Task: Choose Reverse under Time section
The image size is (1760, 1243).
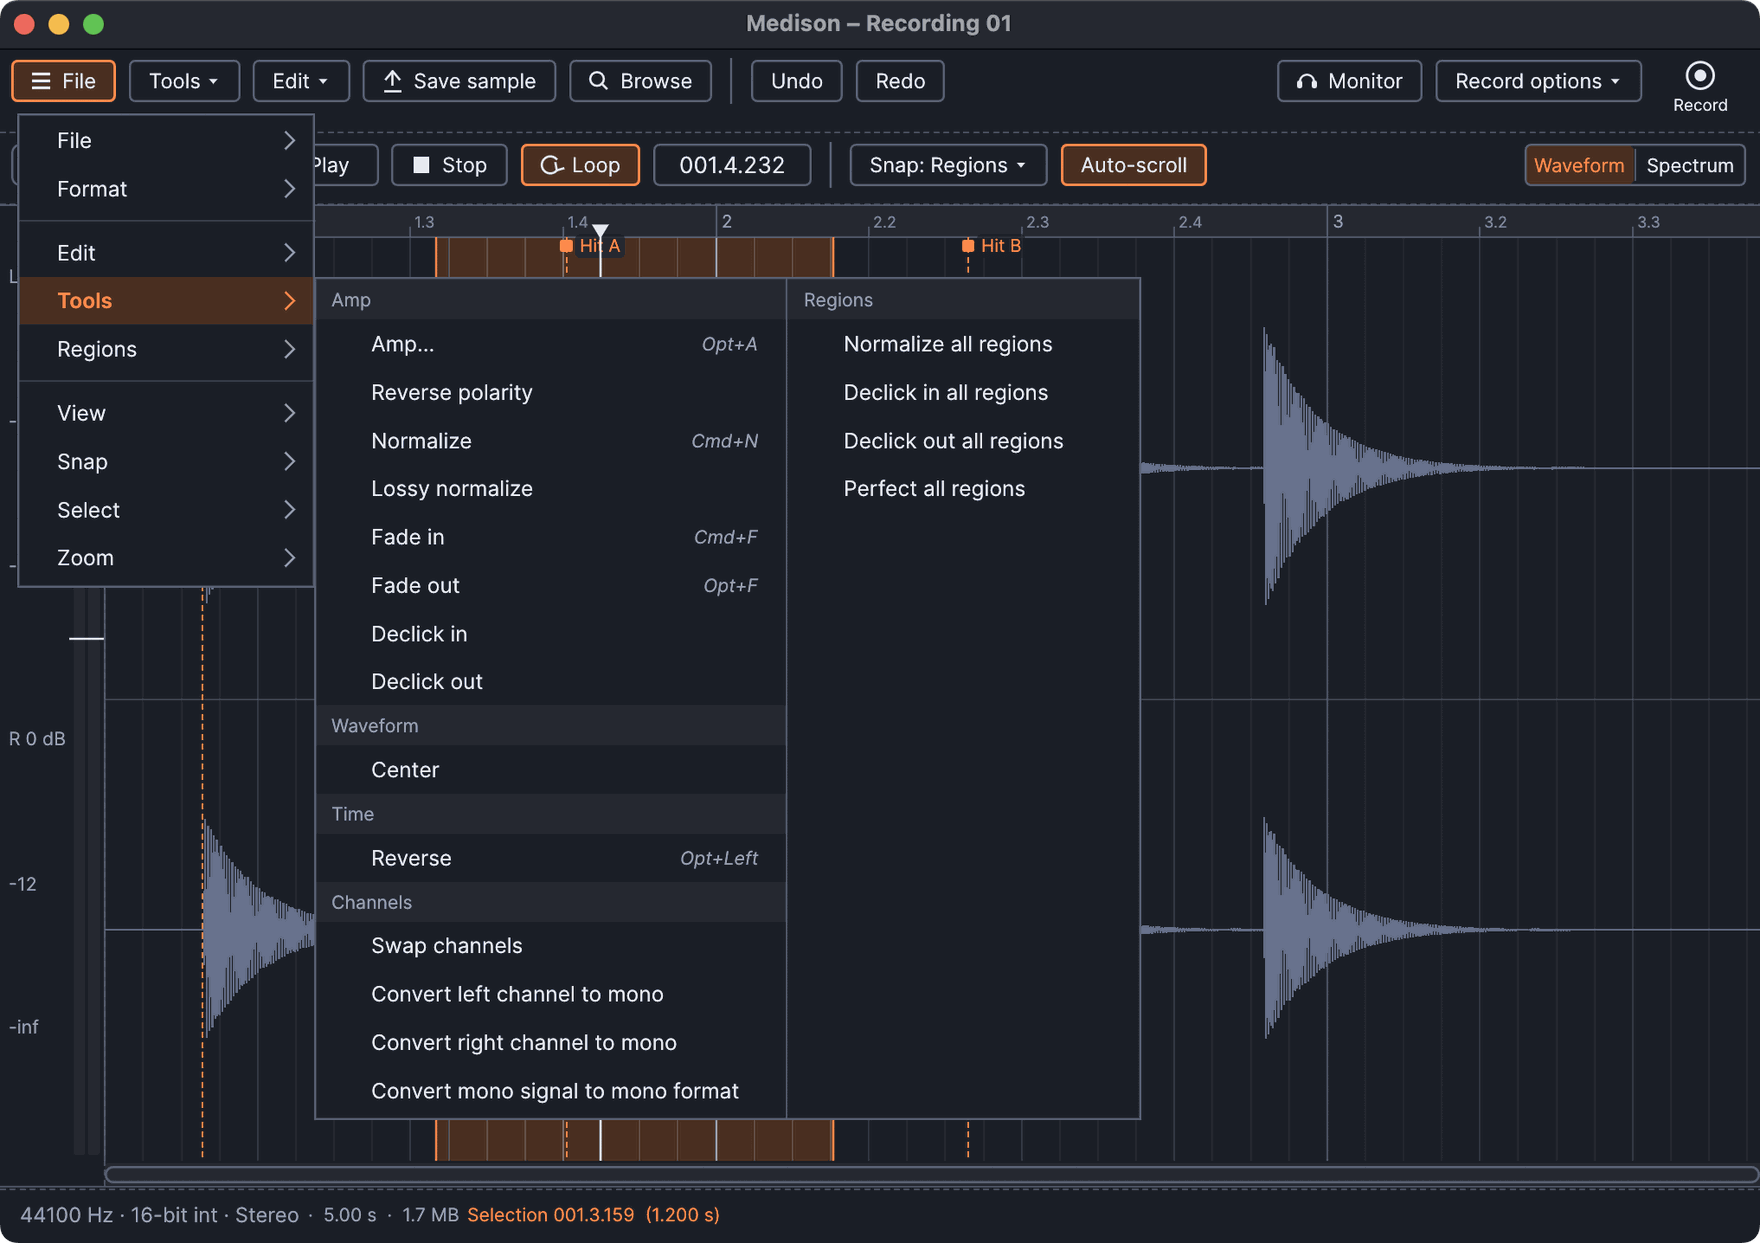Action: pyautogui.click(x=551, y=858)
